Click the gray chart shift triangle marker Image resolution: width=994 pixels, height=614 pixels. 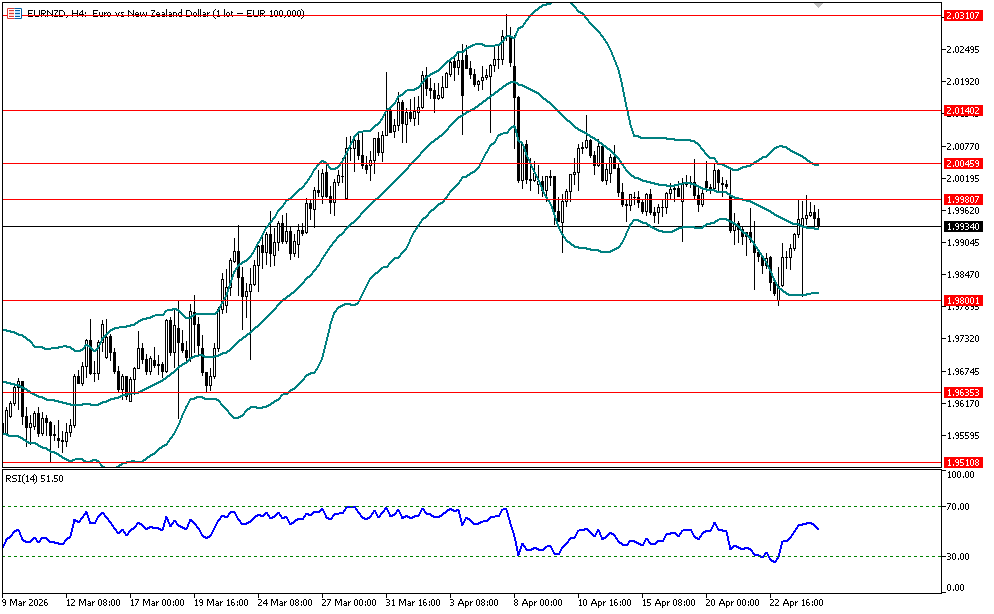coord(820,6)
